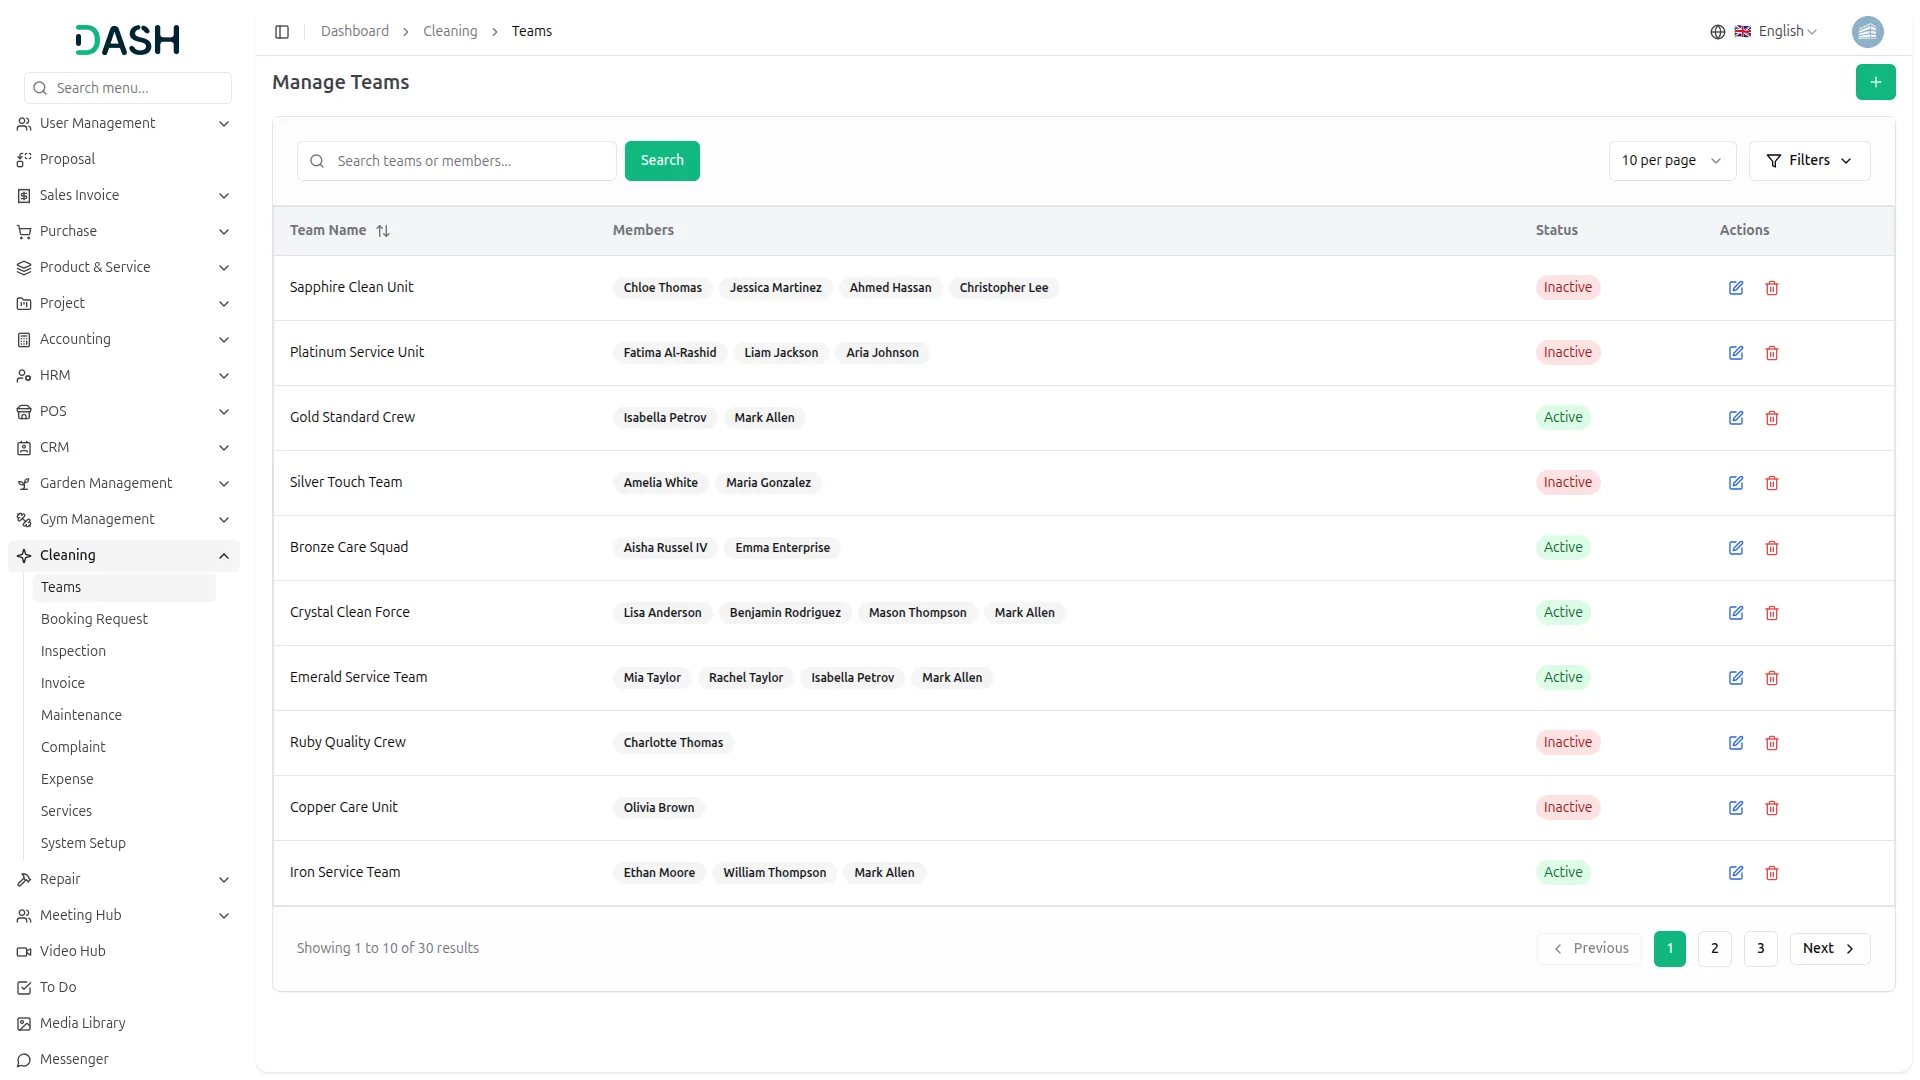Click edit icon for Crystal Clean Force
Screen dimensions: 1920x1080
pos(1736,613)
